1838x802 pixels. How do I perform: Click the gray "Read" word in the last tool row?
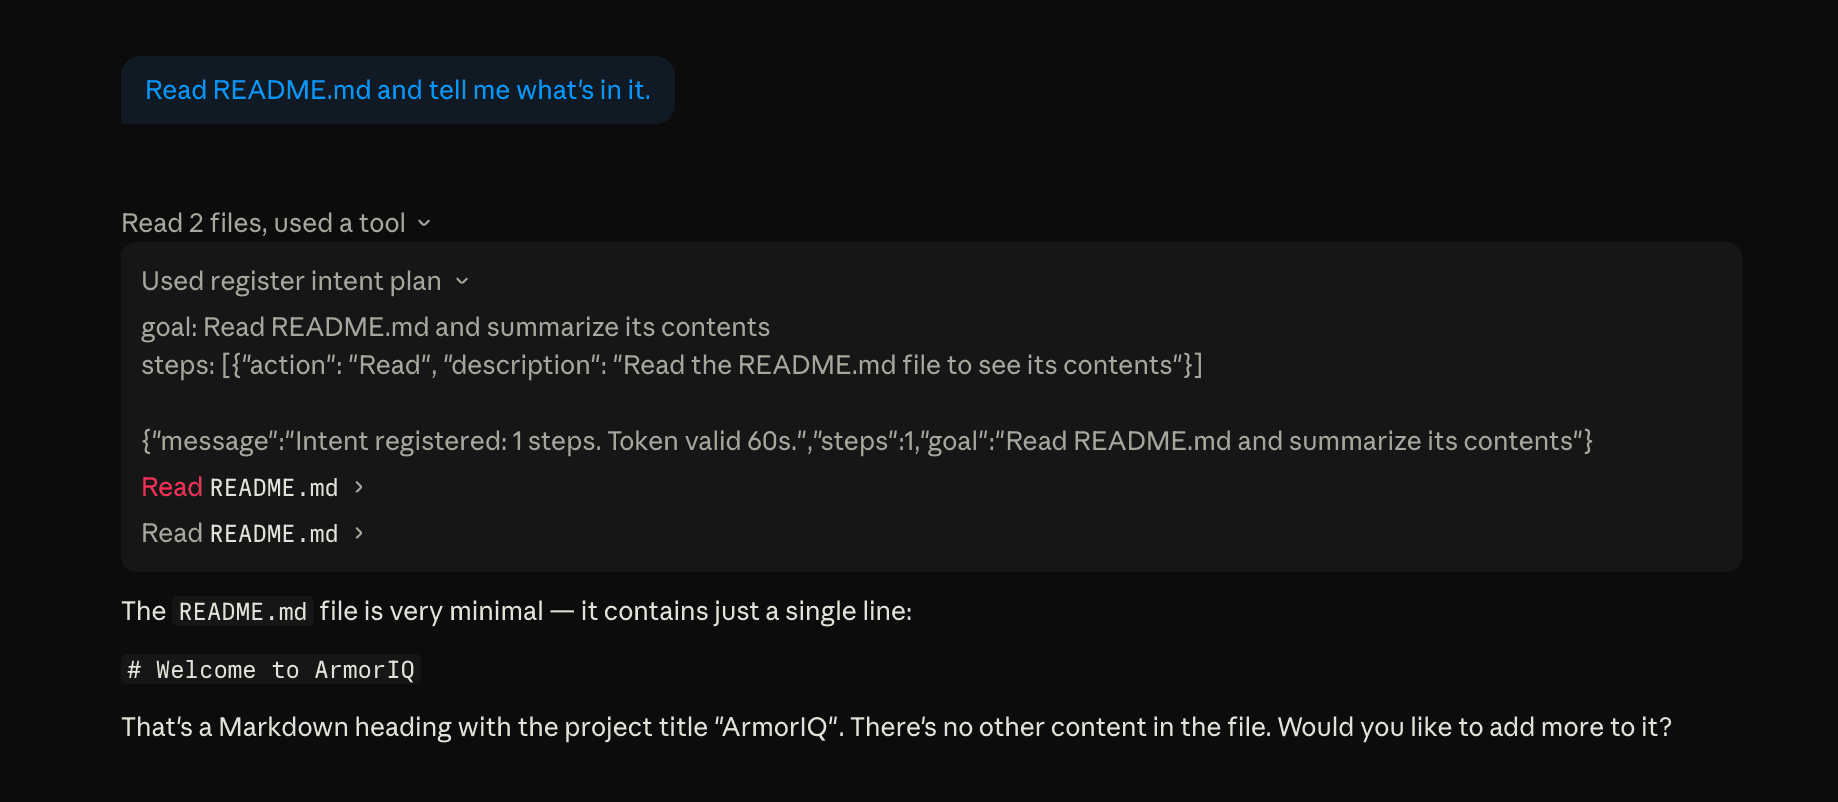pos(172,533)
